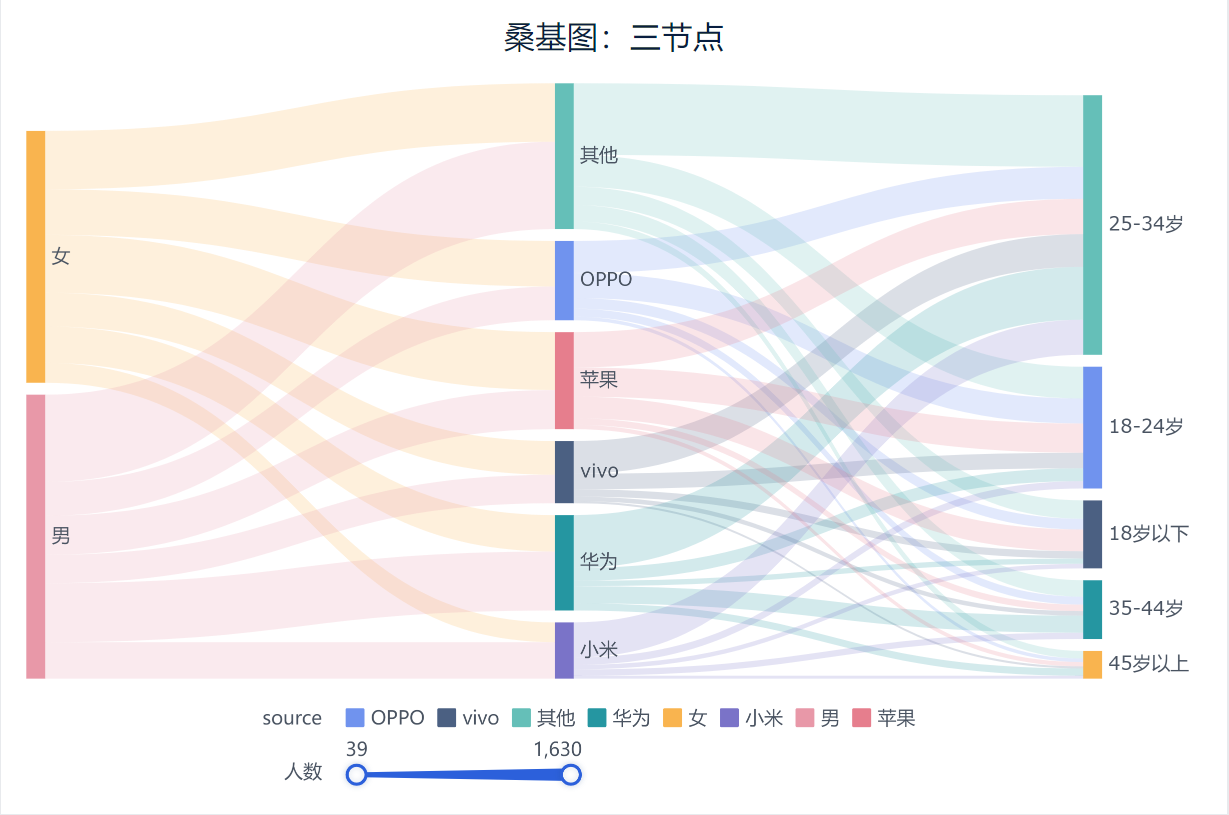Image resolution: width=1229 pixels, height=815 pixels.
Task: Select the 苹果 node bar
Action: [564, 380]
